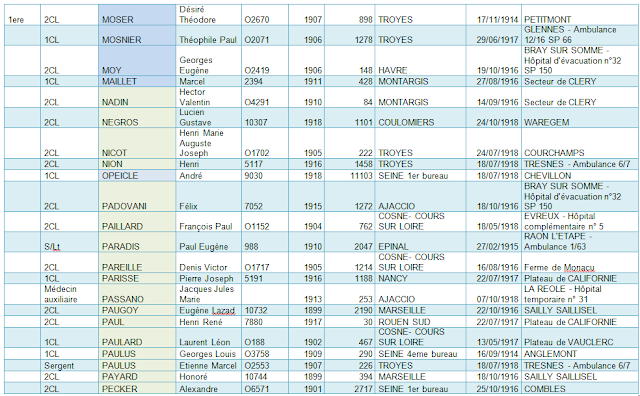Click first name Etienne Marcel

[x=208, y=365]
